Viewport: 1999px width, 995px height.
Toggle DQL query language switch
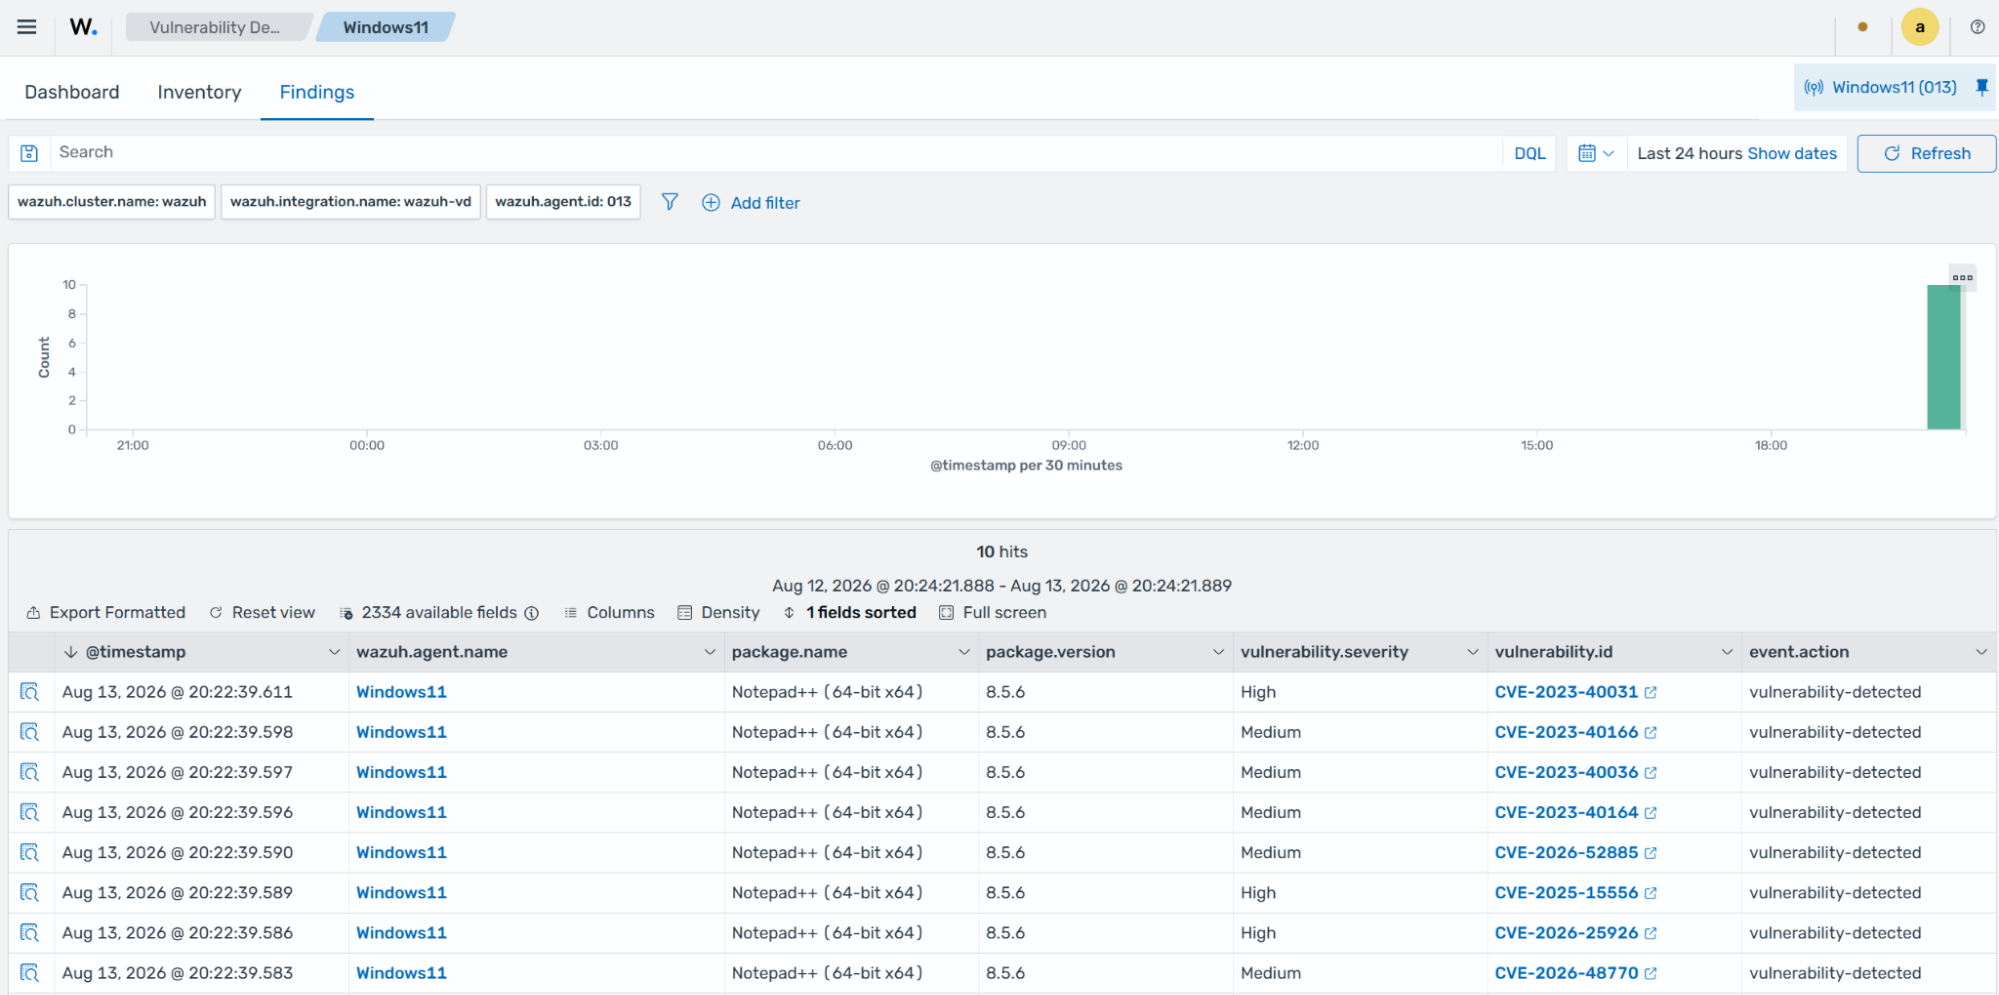(x=1529, y=153)
